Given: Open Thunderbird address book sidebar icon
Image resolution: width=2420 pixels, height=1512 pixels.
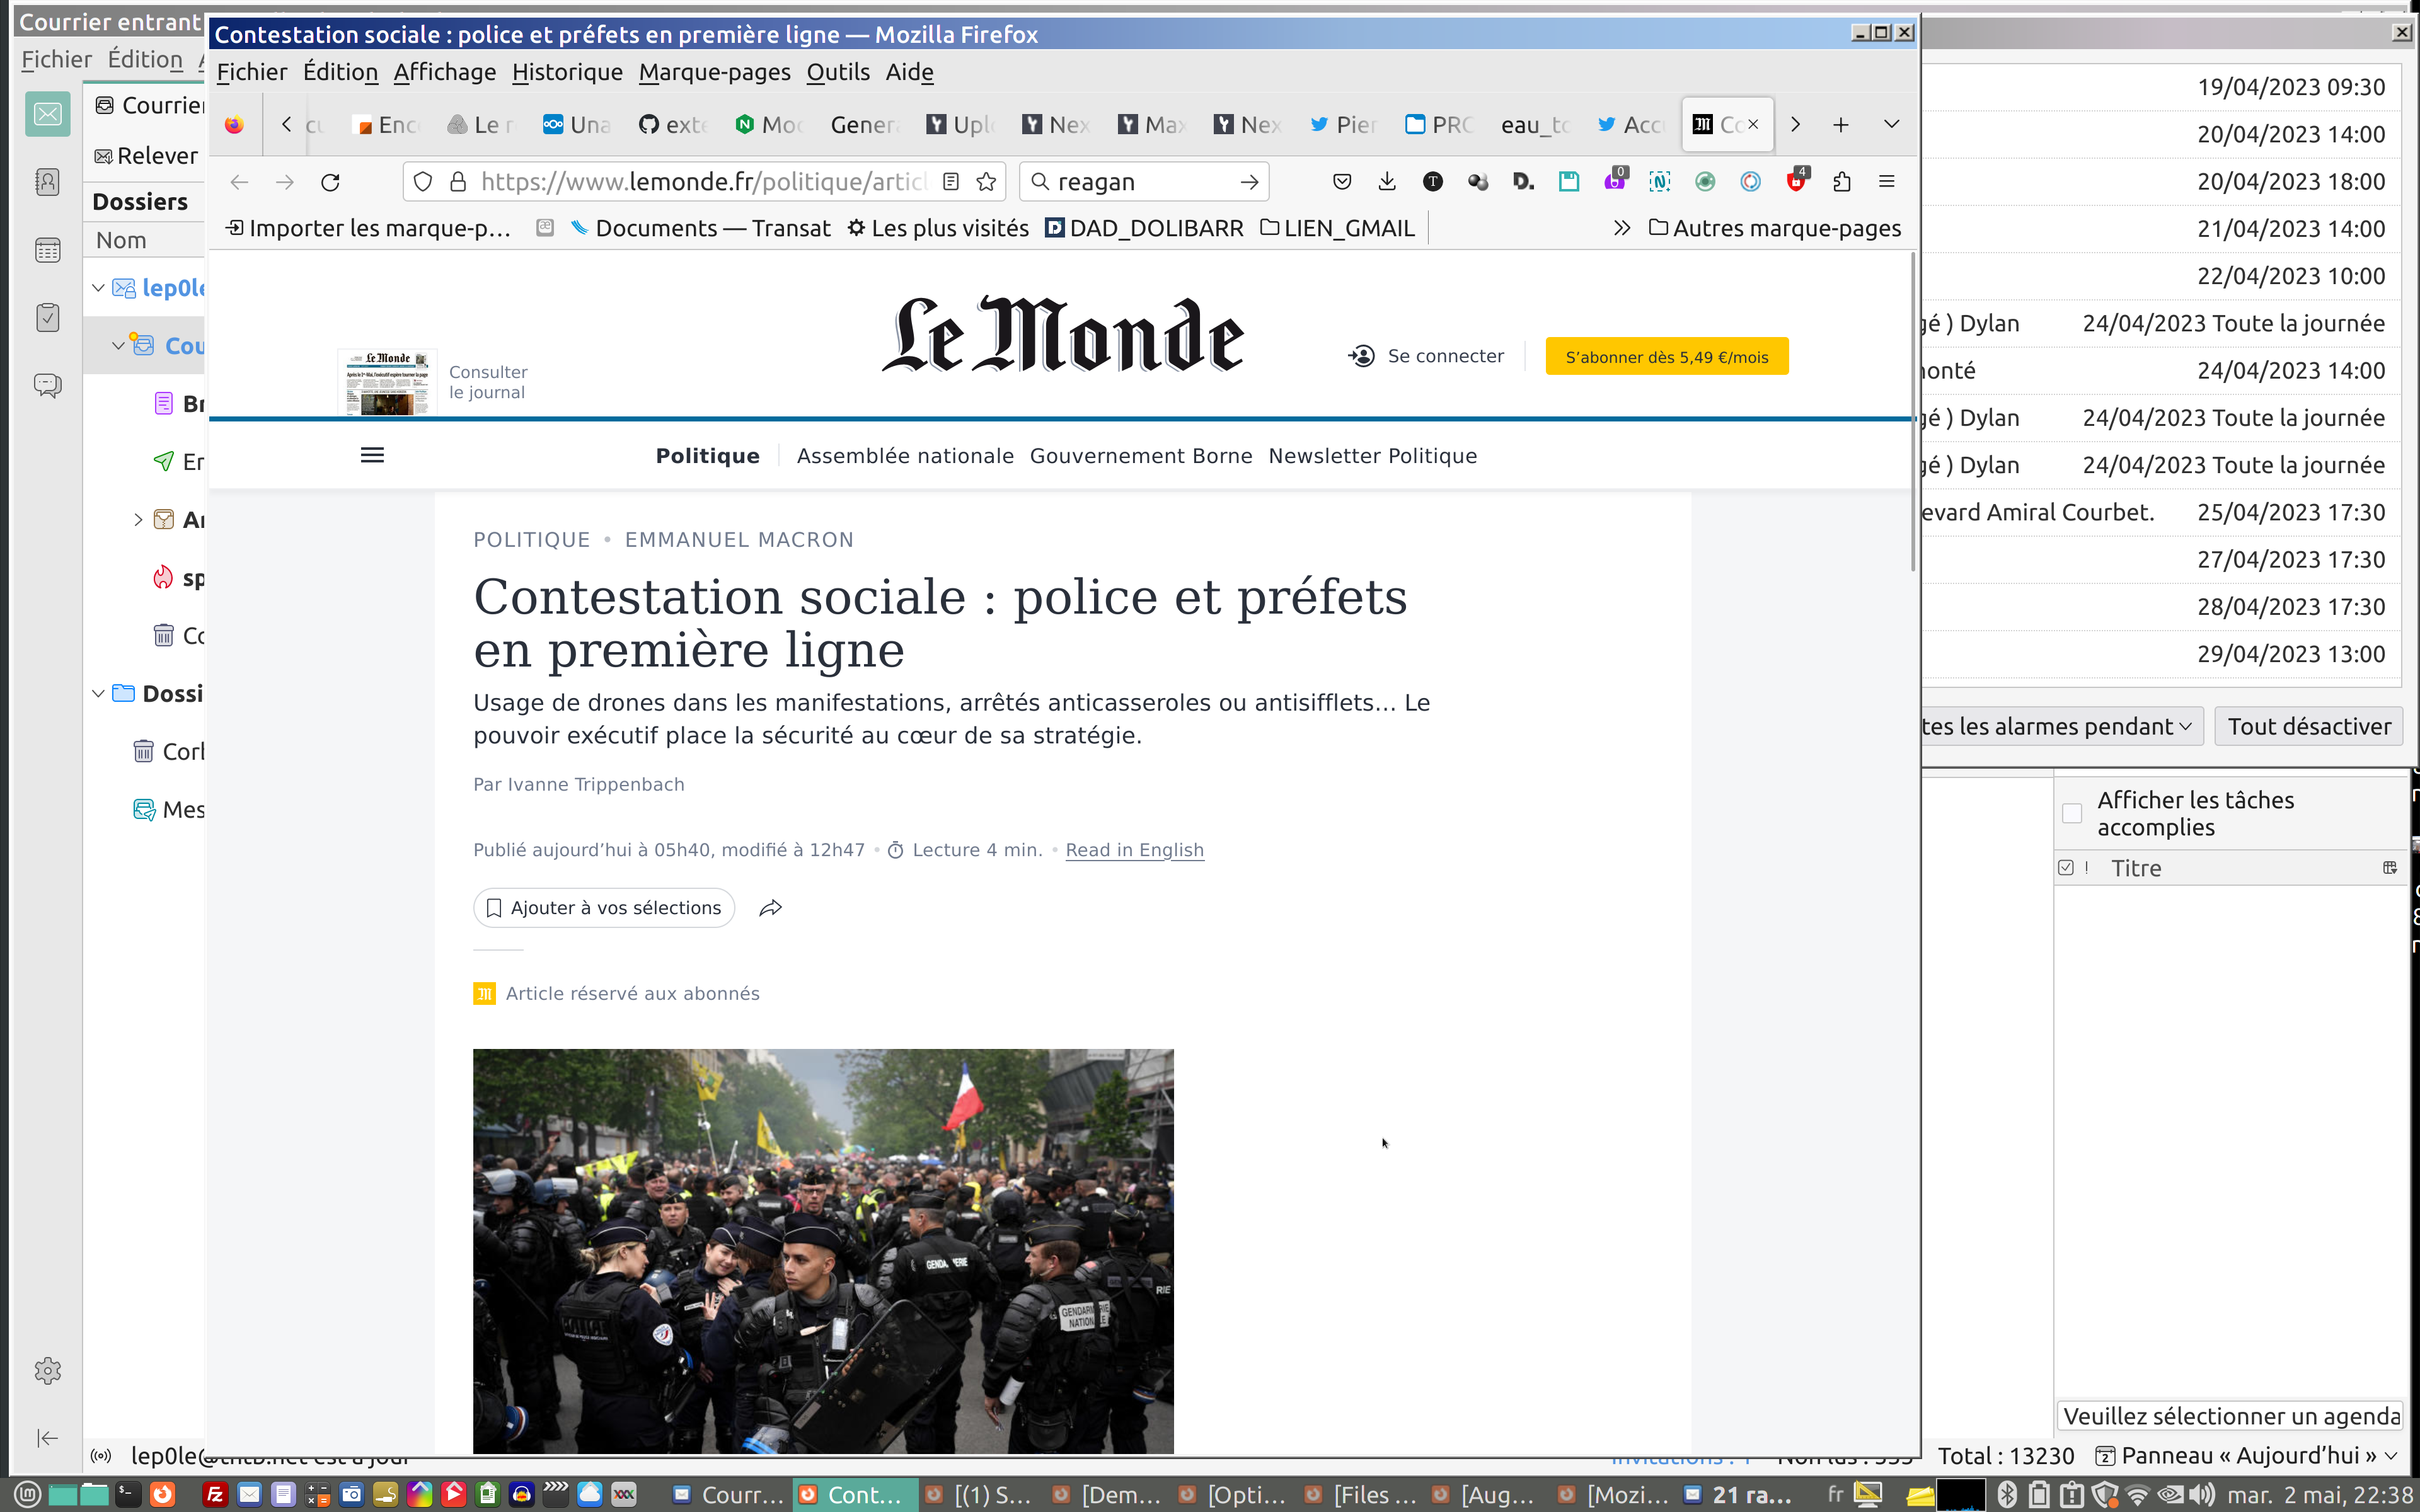Looking at the screenshot, I should 47,182.
